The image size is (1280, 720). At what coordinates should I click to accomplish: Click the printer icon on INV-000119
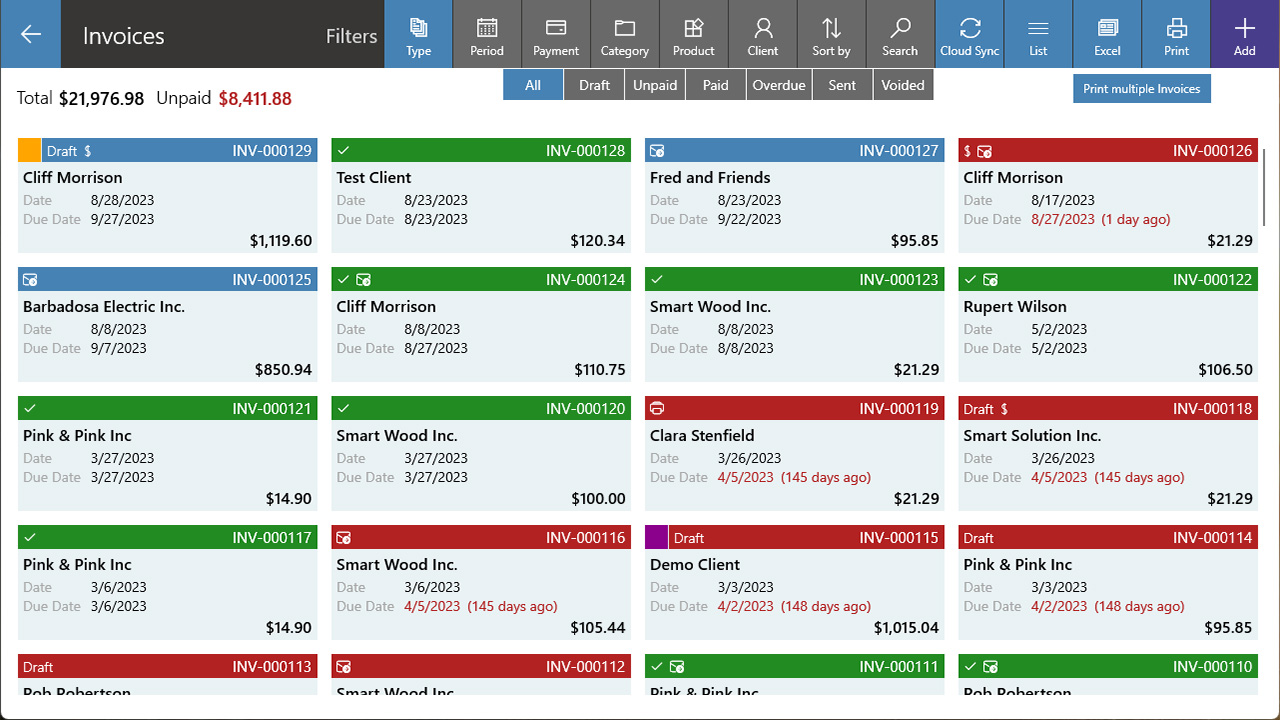tap(657, 409)
